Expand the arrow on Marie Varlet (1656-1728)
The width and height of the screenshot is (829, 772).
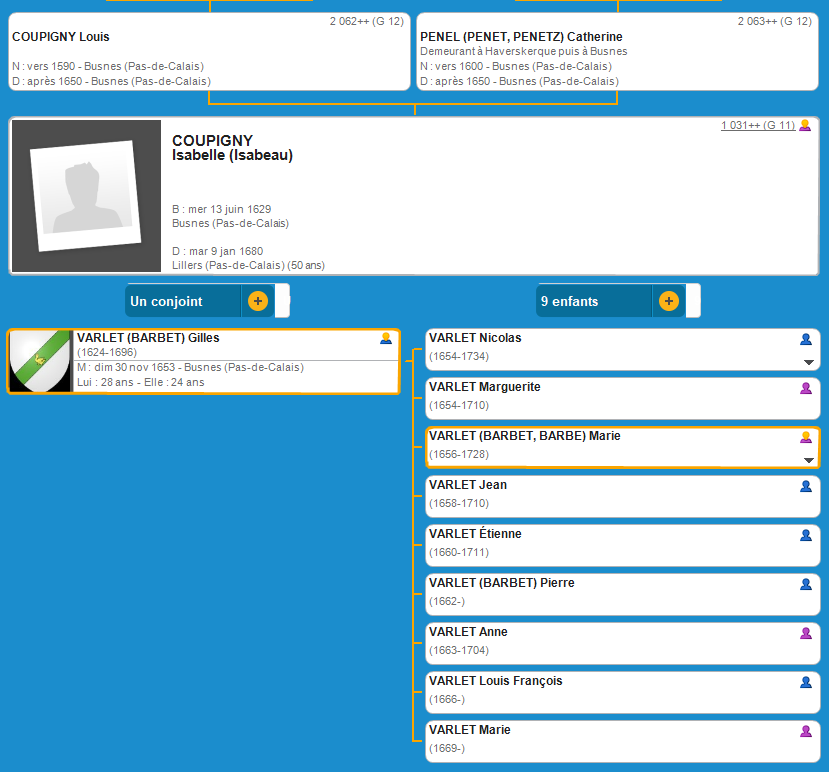(809, 460)
